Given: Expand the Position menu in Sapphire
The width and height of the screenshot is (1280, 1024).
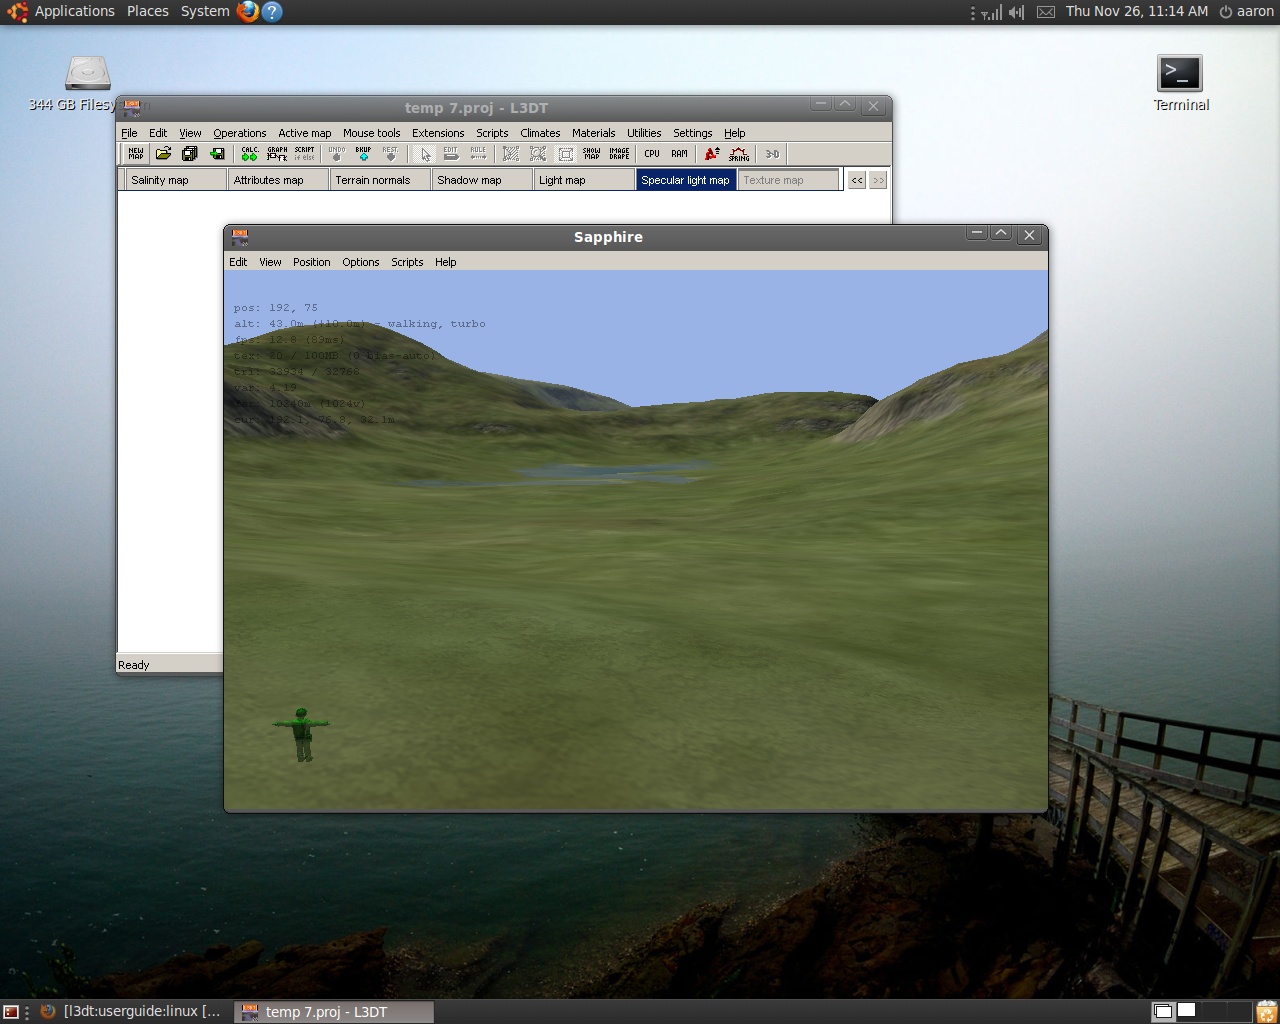Looking at the screenshot, I should tap(311, 262).
